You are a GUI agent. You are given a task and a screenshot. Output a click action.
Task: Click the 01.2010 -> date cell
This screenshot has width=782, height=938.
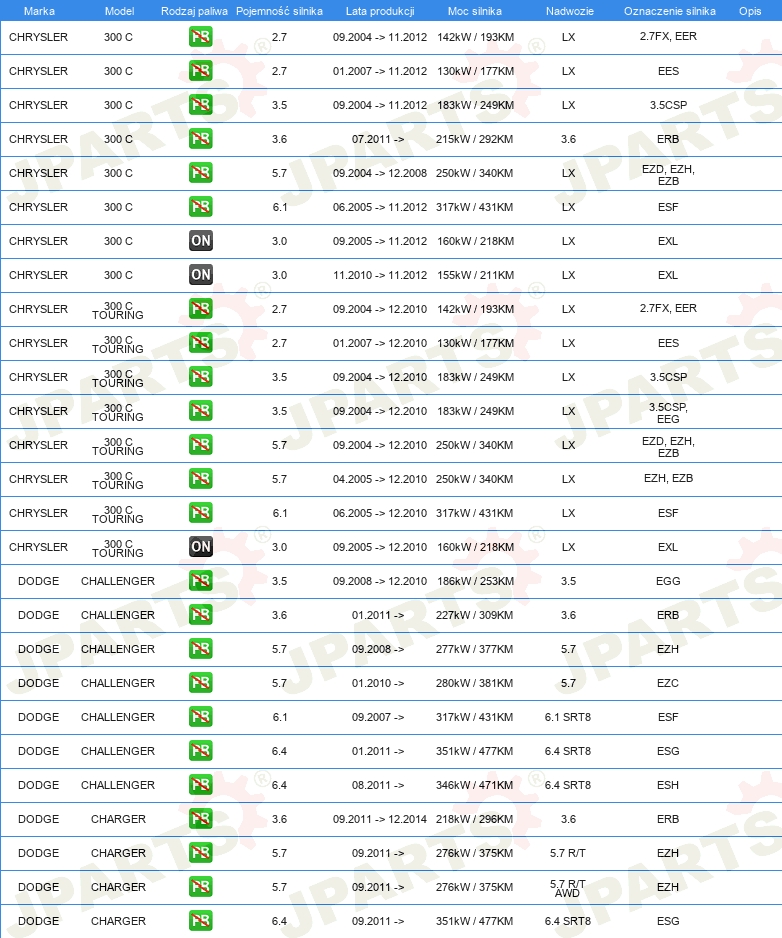click(378, 683)
